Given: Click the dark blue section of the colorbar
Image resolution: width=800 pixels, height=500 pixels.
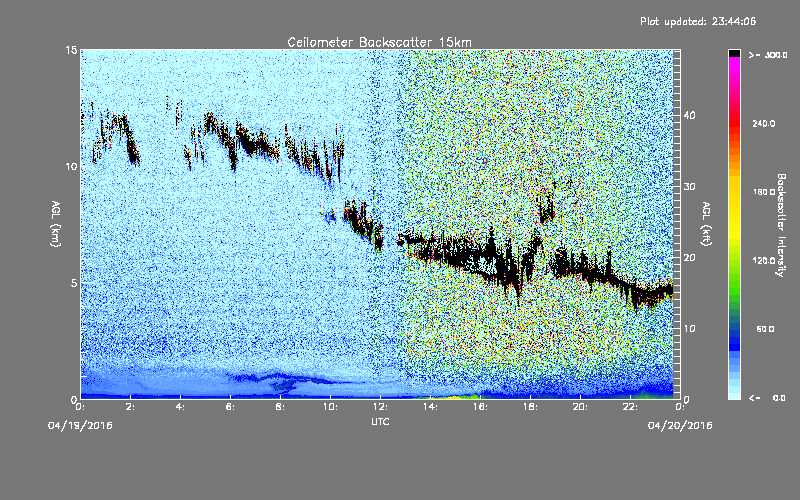Looking at the screenshot, I should (x=734, y=339).
